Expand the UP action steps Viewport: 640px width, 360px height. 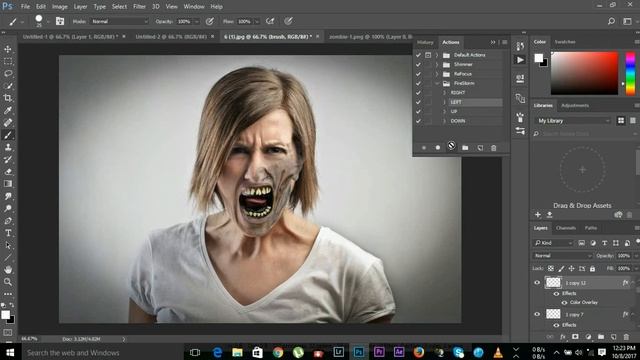click(x=444, y=111)
